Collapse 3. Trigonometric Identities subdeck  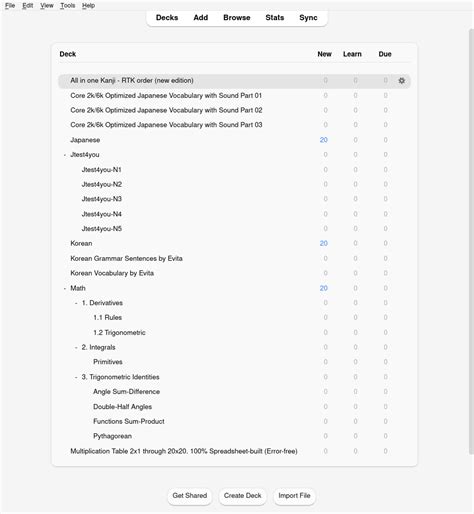pos(76,377)
